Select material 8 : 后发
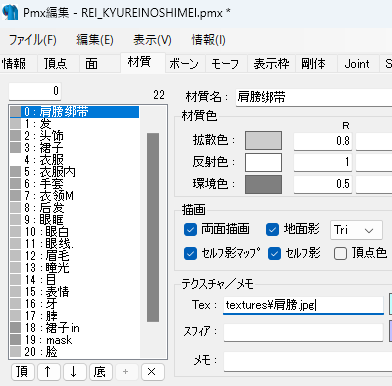This screenshot has height=386, width=392. pyautogui.click(x=74, y=208)
